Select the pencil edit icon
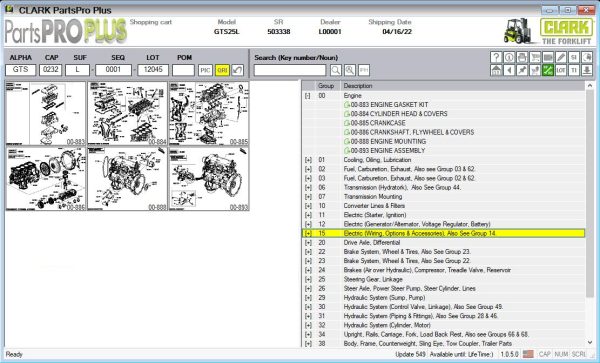The width and height of the screenshot is (600, 363). 561,57
